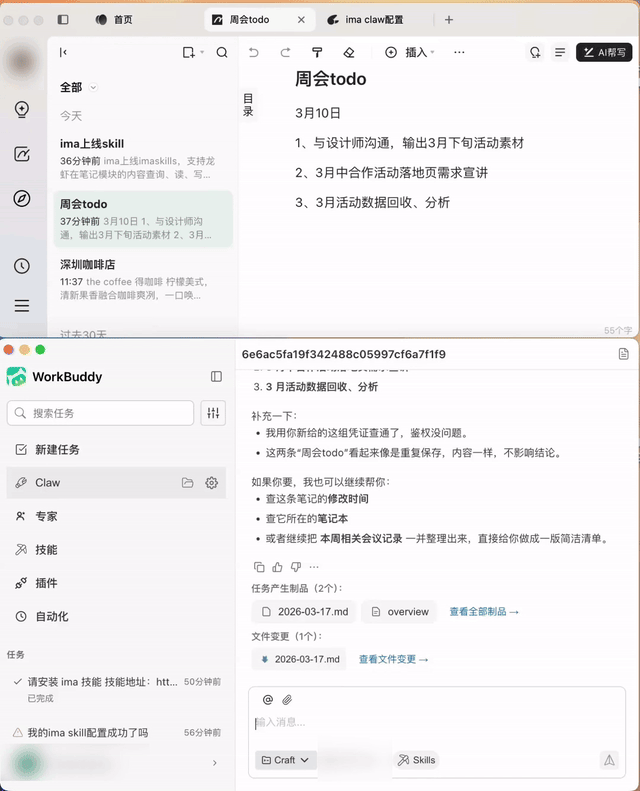Open 自动化 in WorkBuddy sidebar

(116, 616)
